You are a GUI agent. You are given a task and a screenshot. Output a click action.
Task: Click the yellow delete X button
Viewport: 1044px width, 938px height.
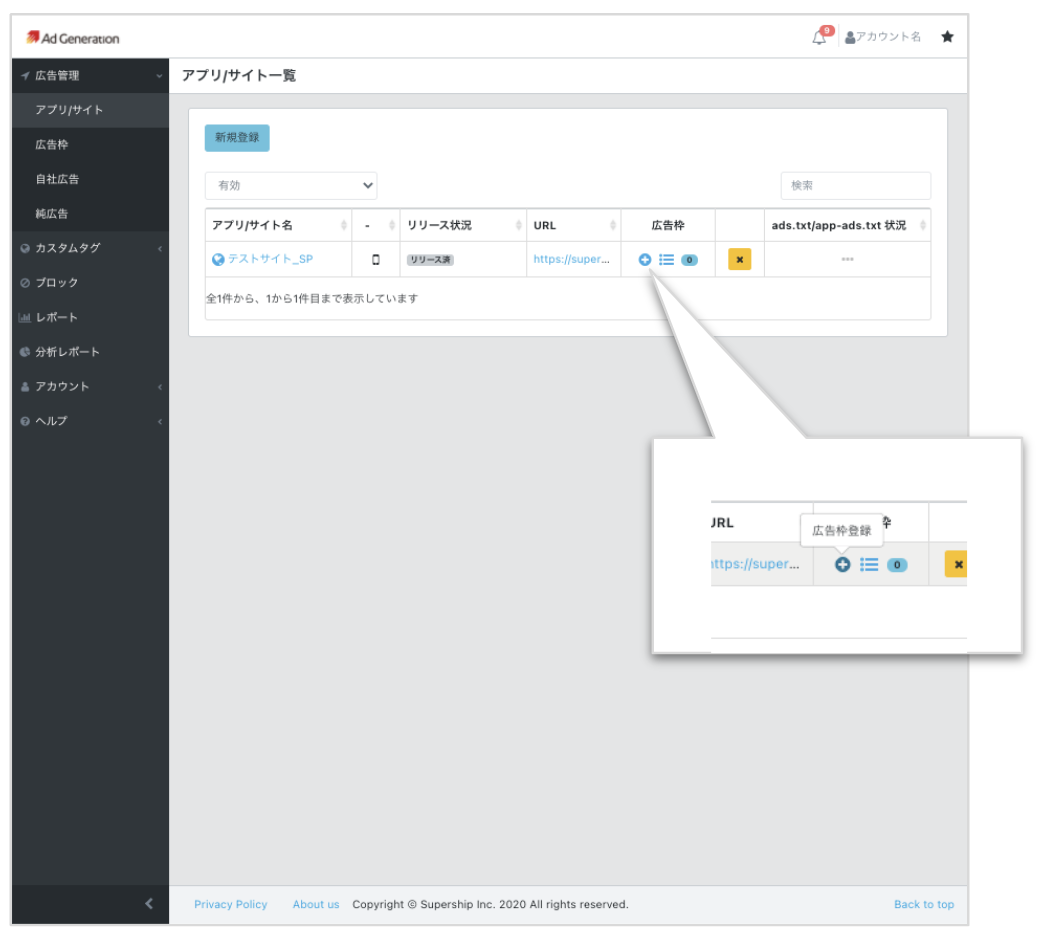[739, 260]
